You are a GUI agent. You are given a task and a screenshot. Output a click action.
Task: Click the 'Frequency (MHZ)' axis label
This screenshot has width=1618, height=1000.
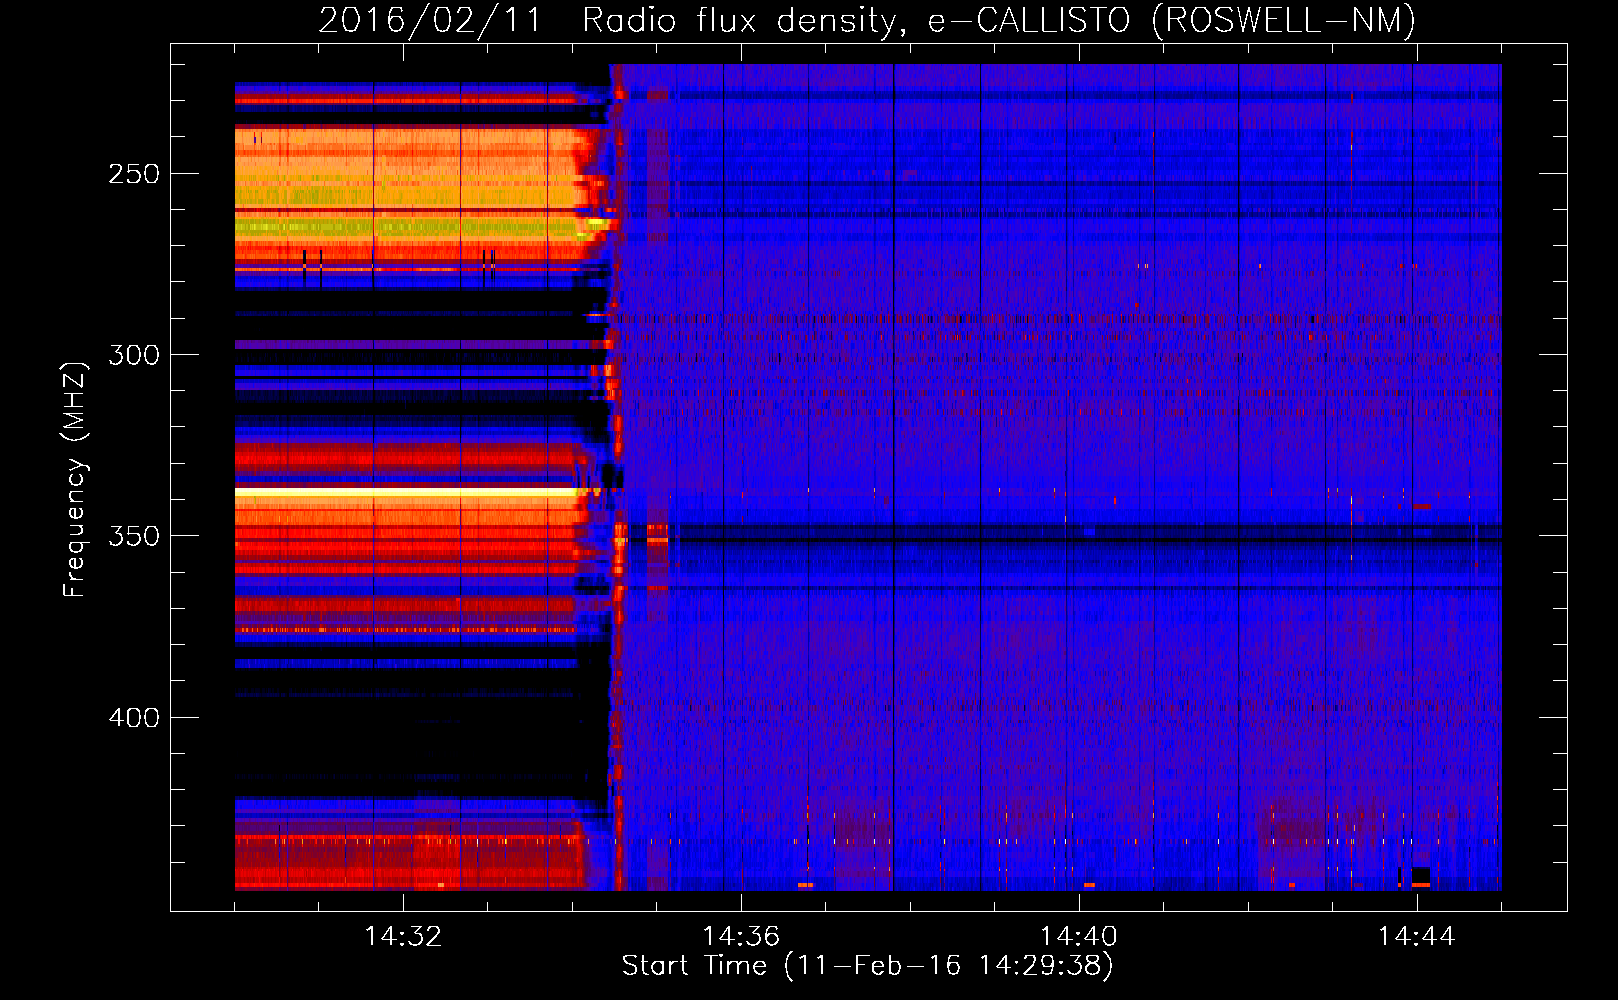[75, 480]
